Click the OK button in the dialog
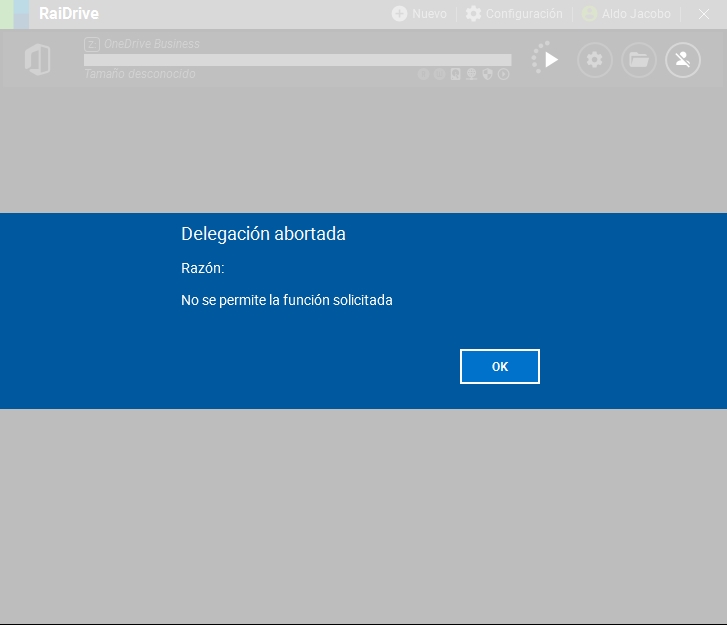 pos(499,366)
